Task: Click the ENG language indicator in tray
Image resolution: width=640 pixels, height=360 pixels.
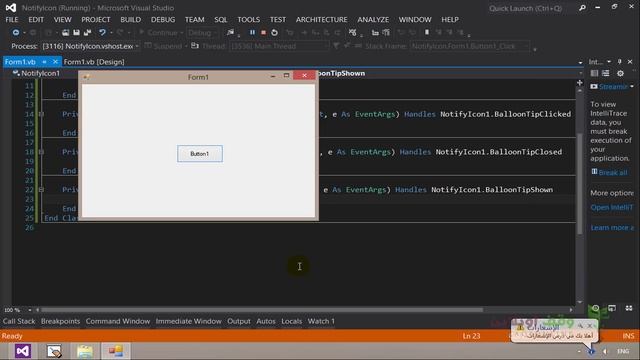Action: tap(623, 351)
